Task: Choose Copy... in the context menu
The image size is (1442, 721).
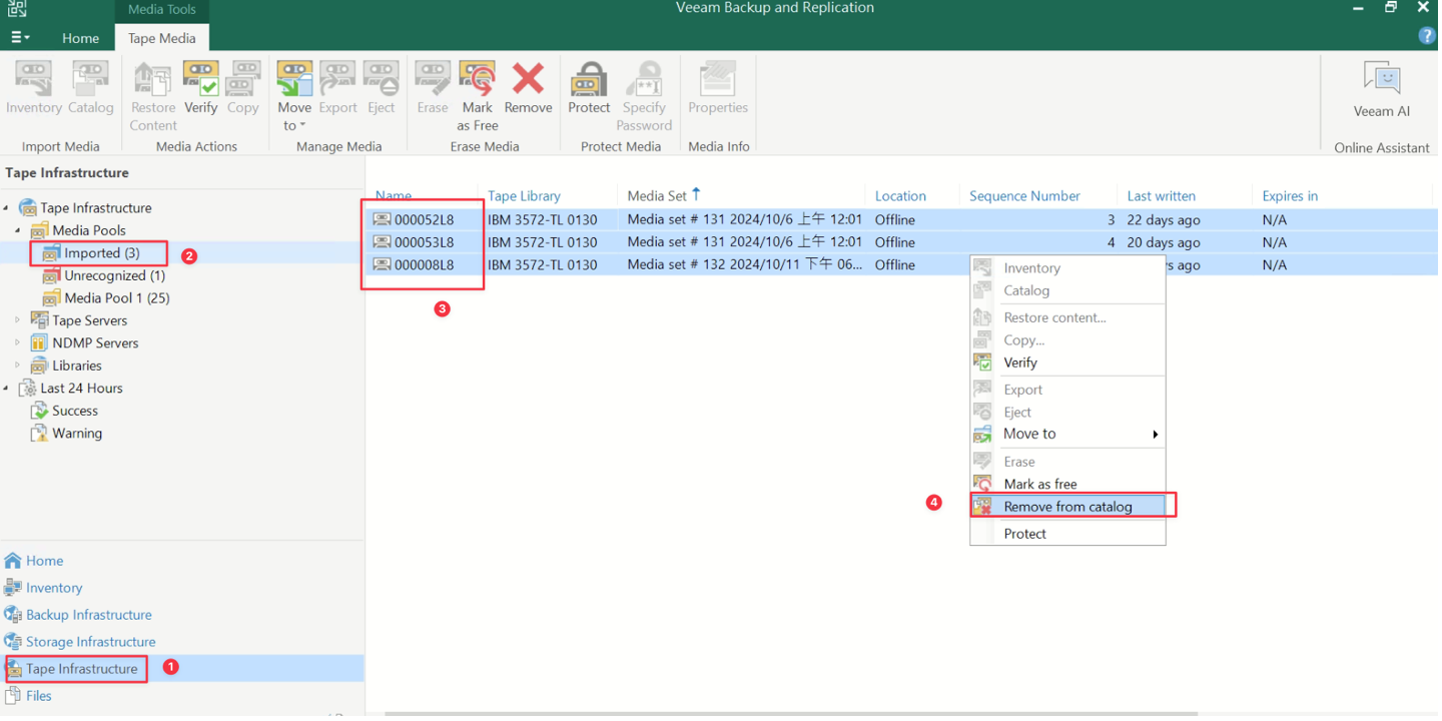Action: coord(1068,341)
